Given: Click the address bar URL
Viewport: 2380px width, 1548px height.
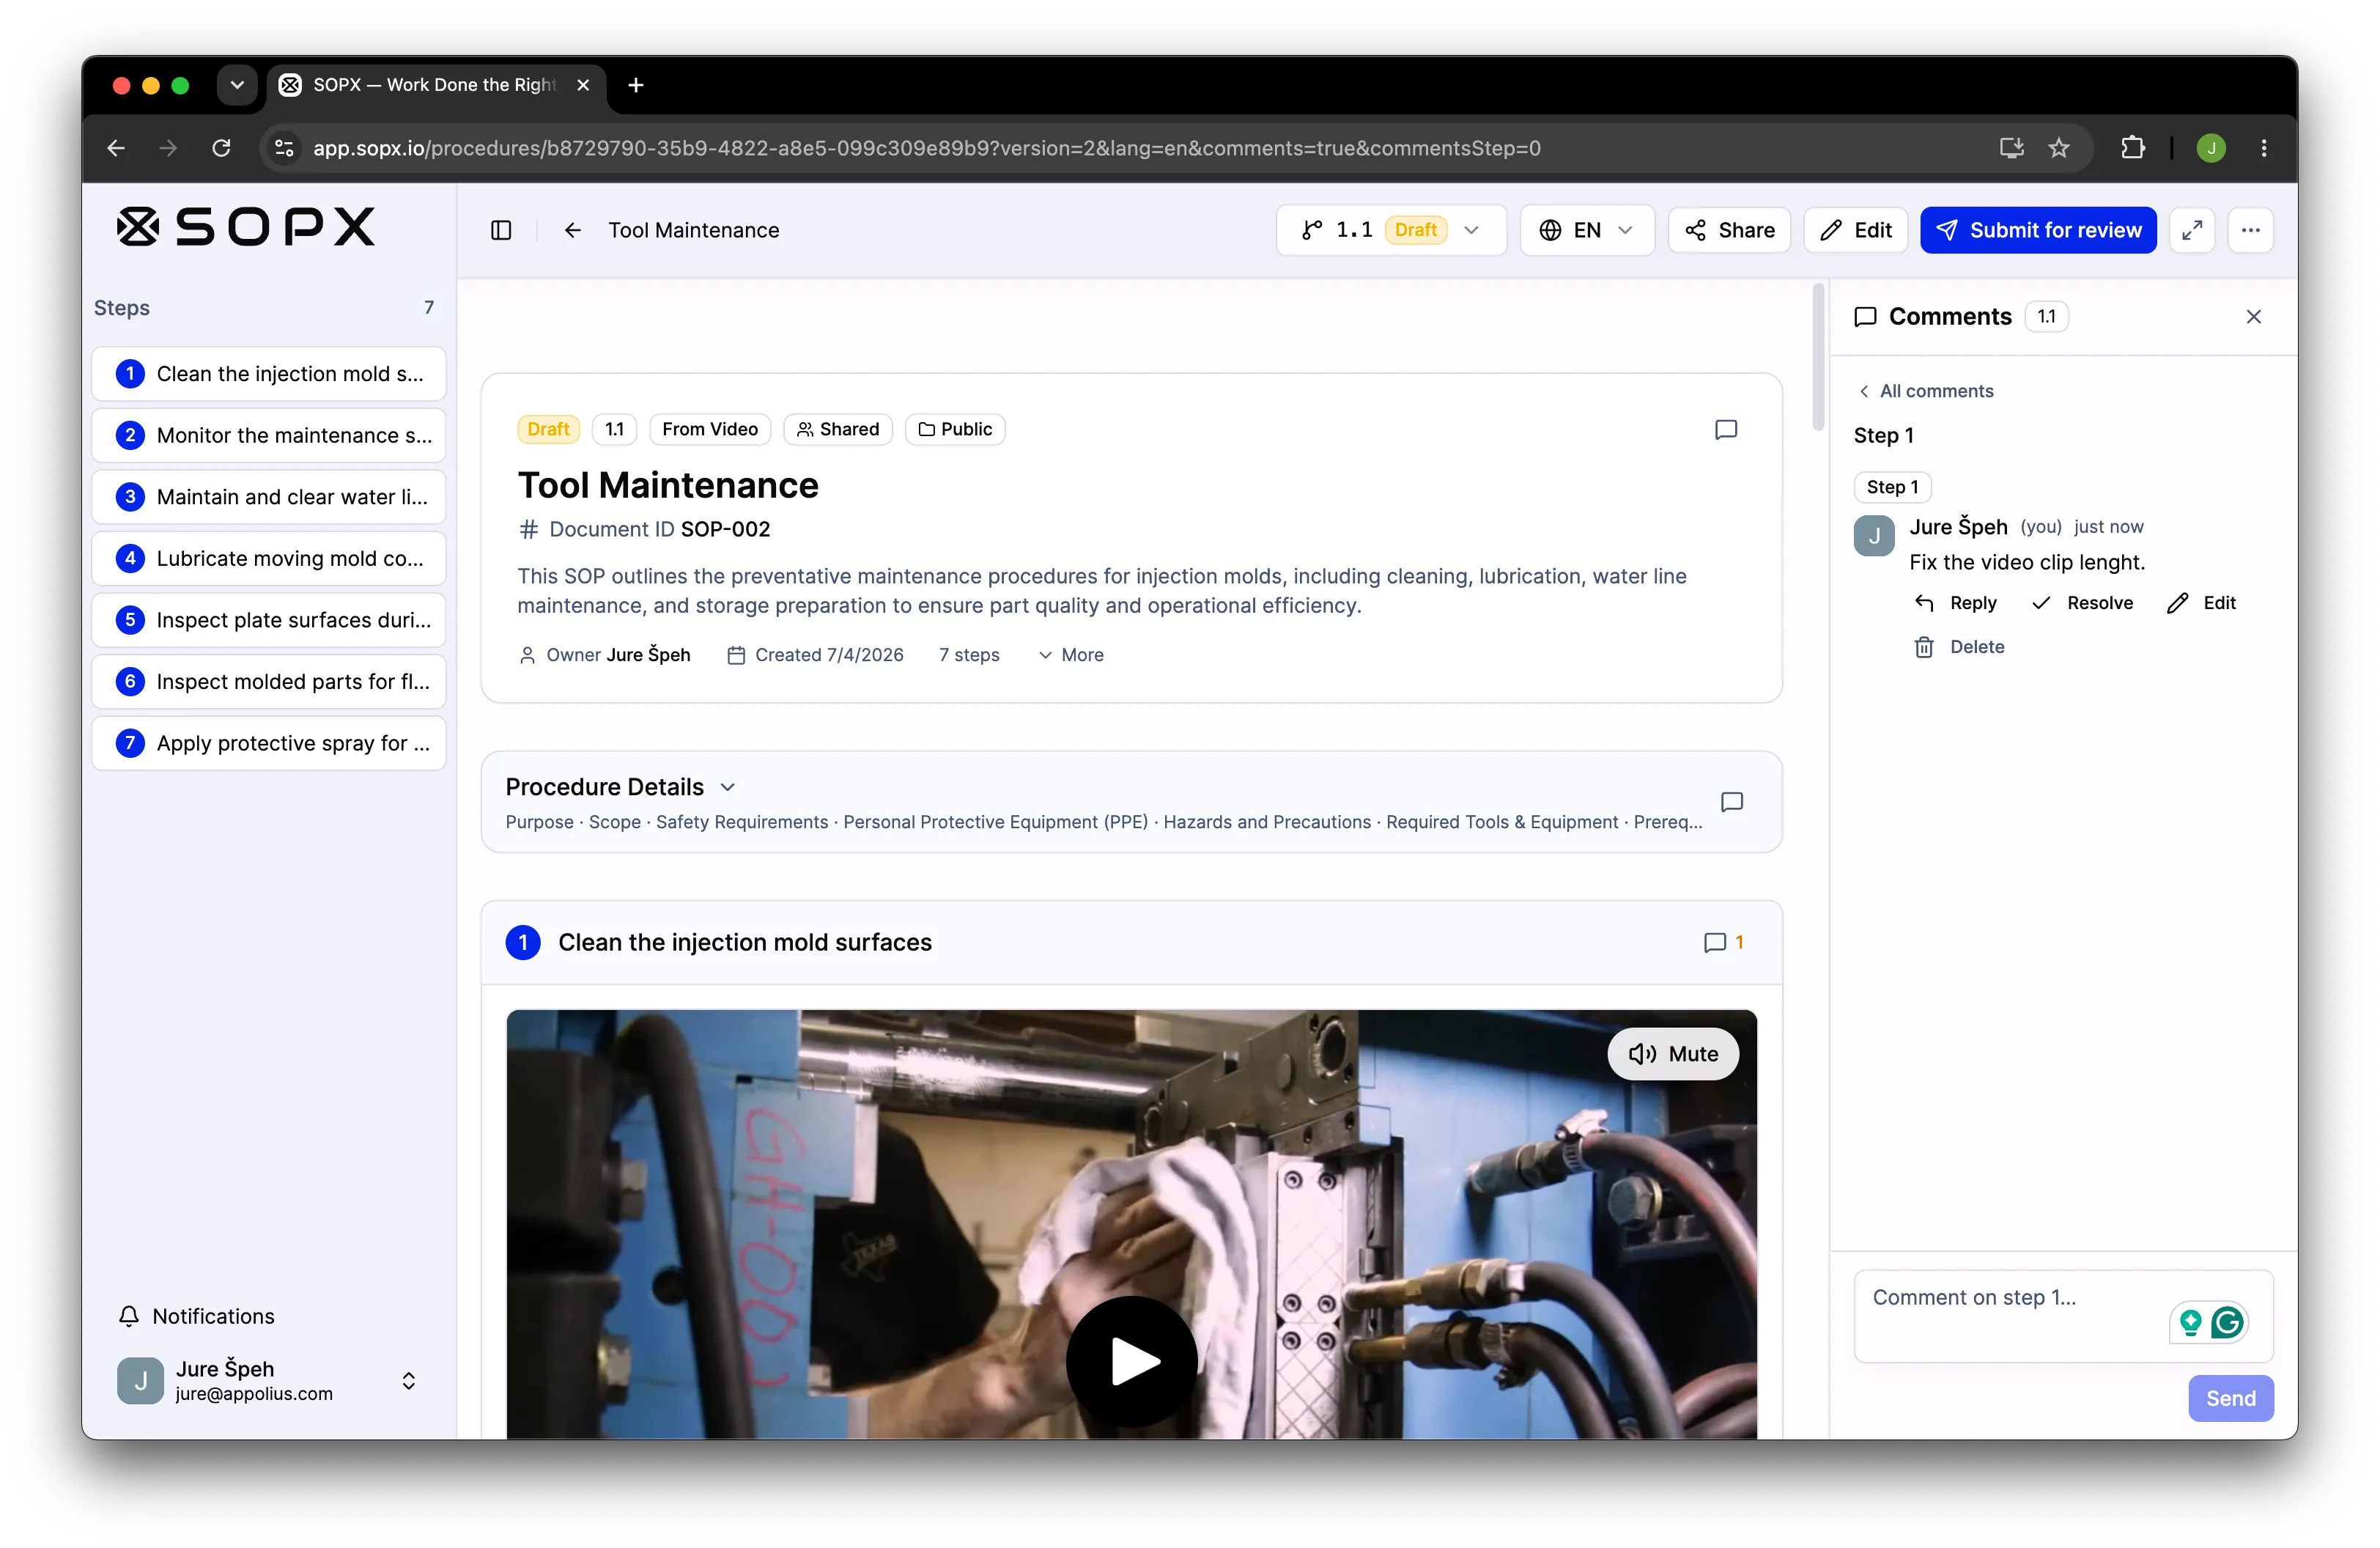Looking at the screenshot, I should click(x=926, y=148).
